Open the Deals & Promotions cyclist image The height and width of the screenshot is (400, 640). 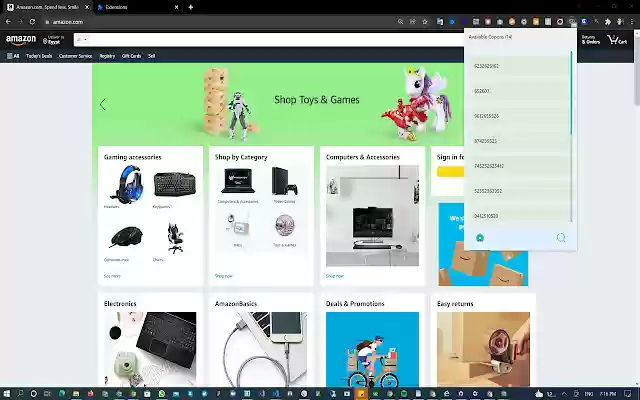click(372, 349)
